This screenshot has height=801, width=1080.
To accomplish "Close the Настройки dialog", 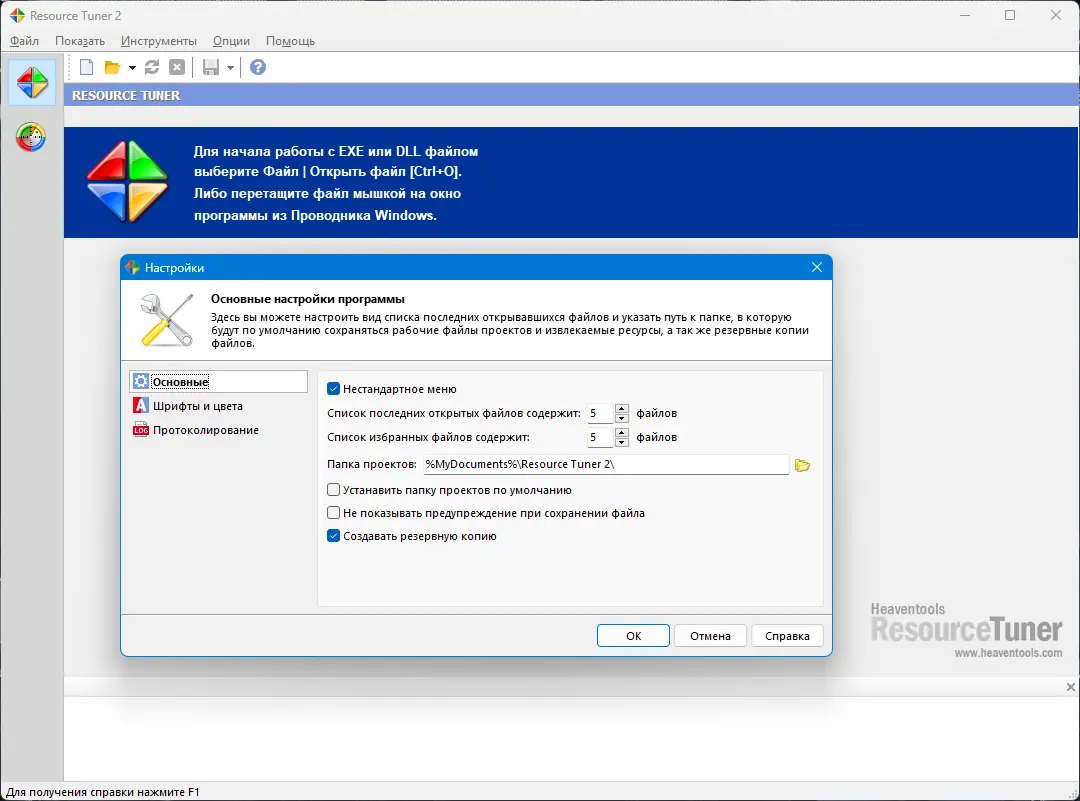I will [x=817, y=267].
